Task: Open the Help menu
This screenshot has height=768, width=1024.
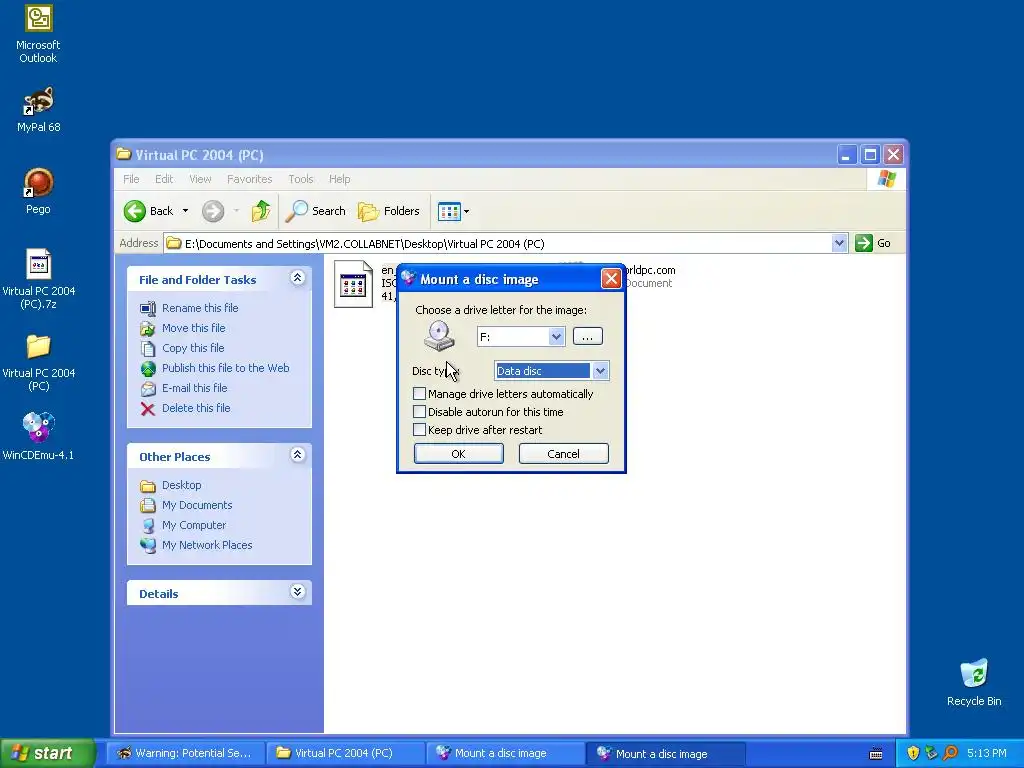Action: click(x=339, y=179)
